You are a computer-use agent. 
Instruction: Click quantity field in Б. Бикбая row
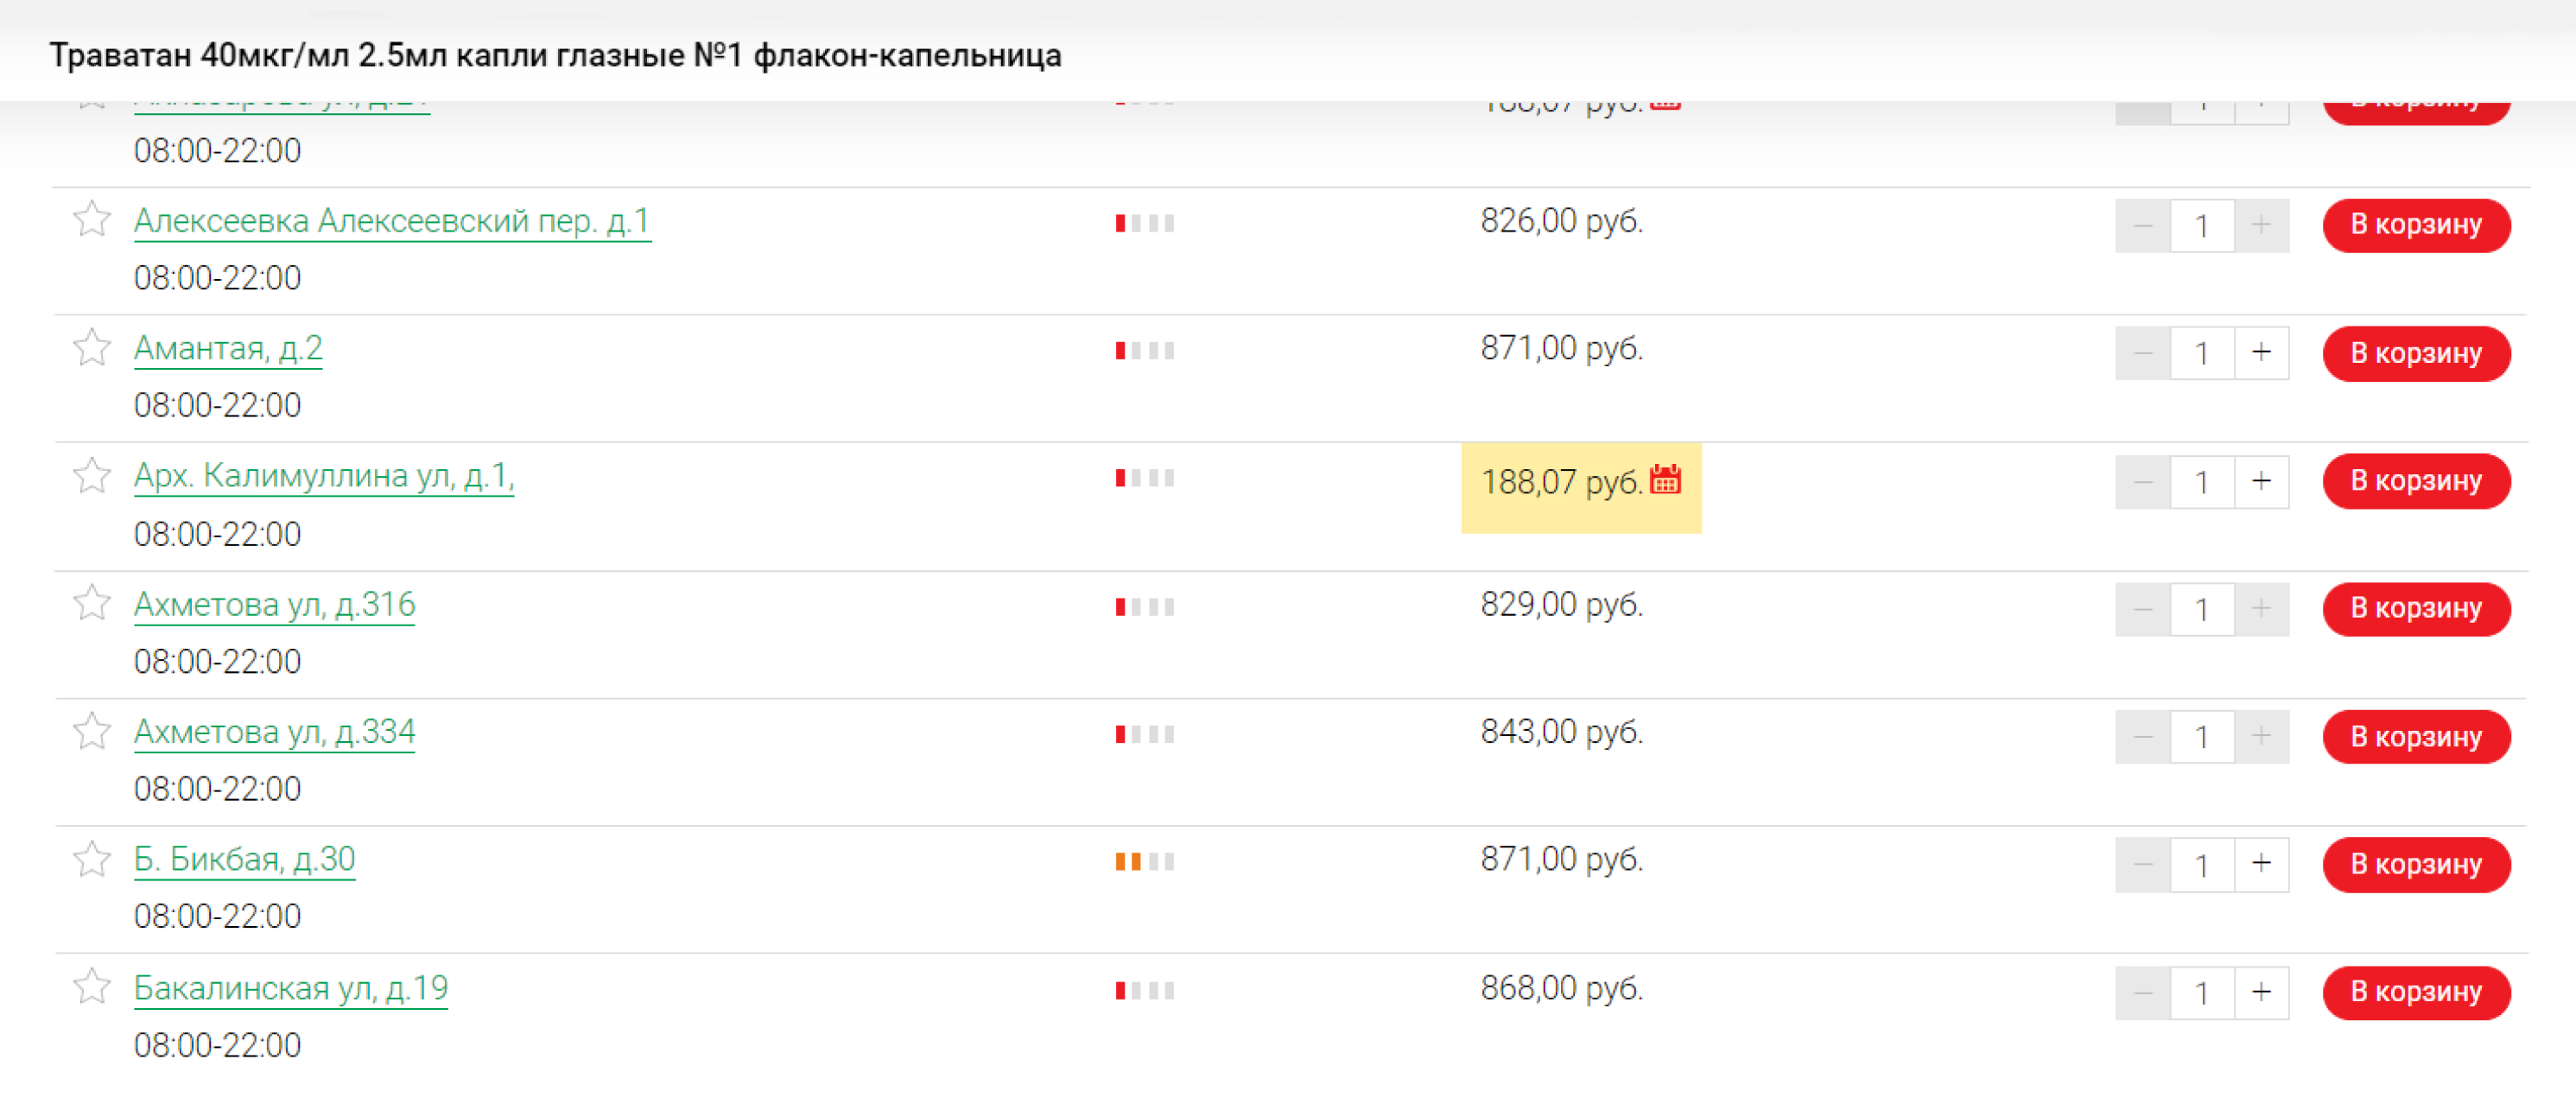pyautogui.click(x=2202, y=864)
